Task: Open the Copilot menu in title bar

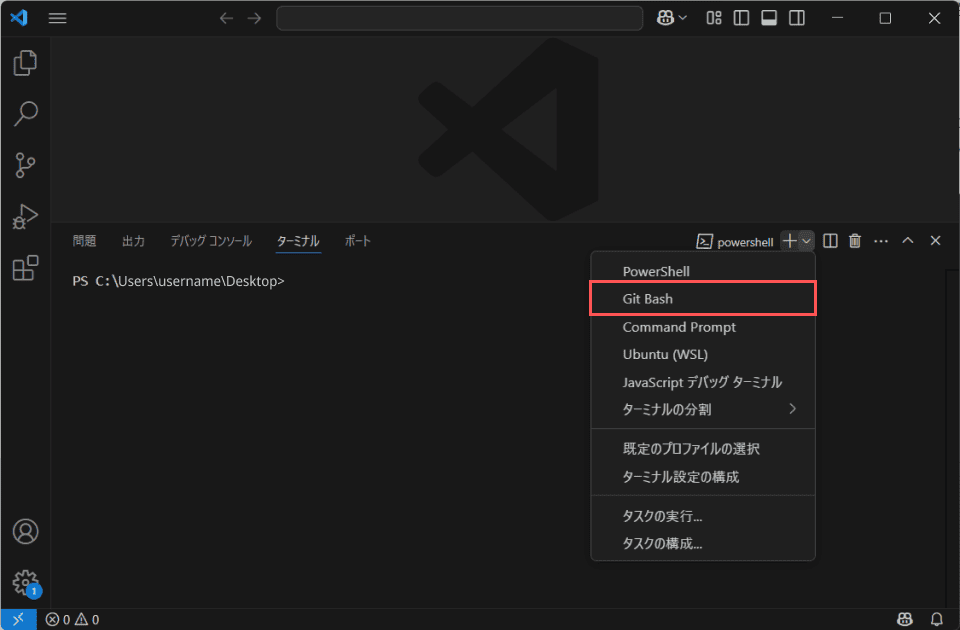Action: [x=672, y=18]
